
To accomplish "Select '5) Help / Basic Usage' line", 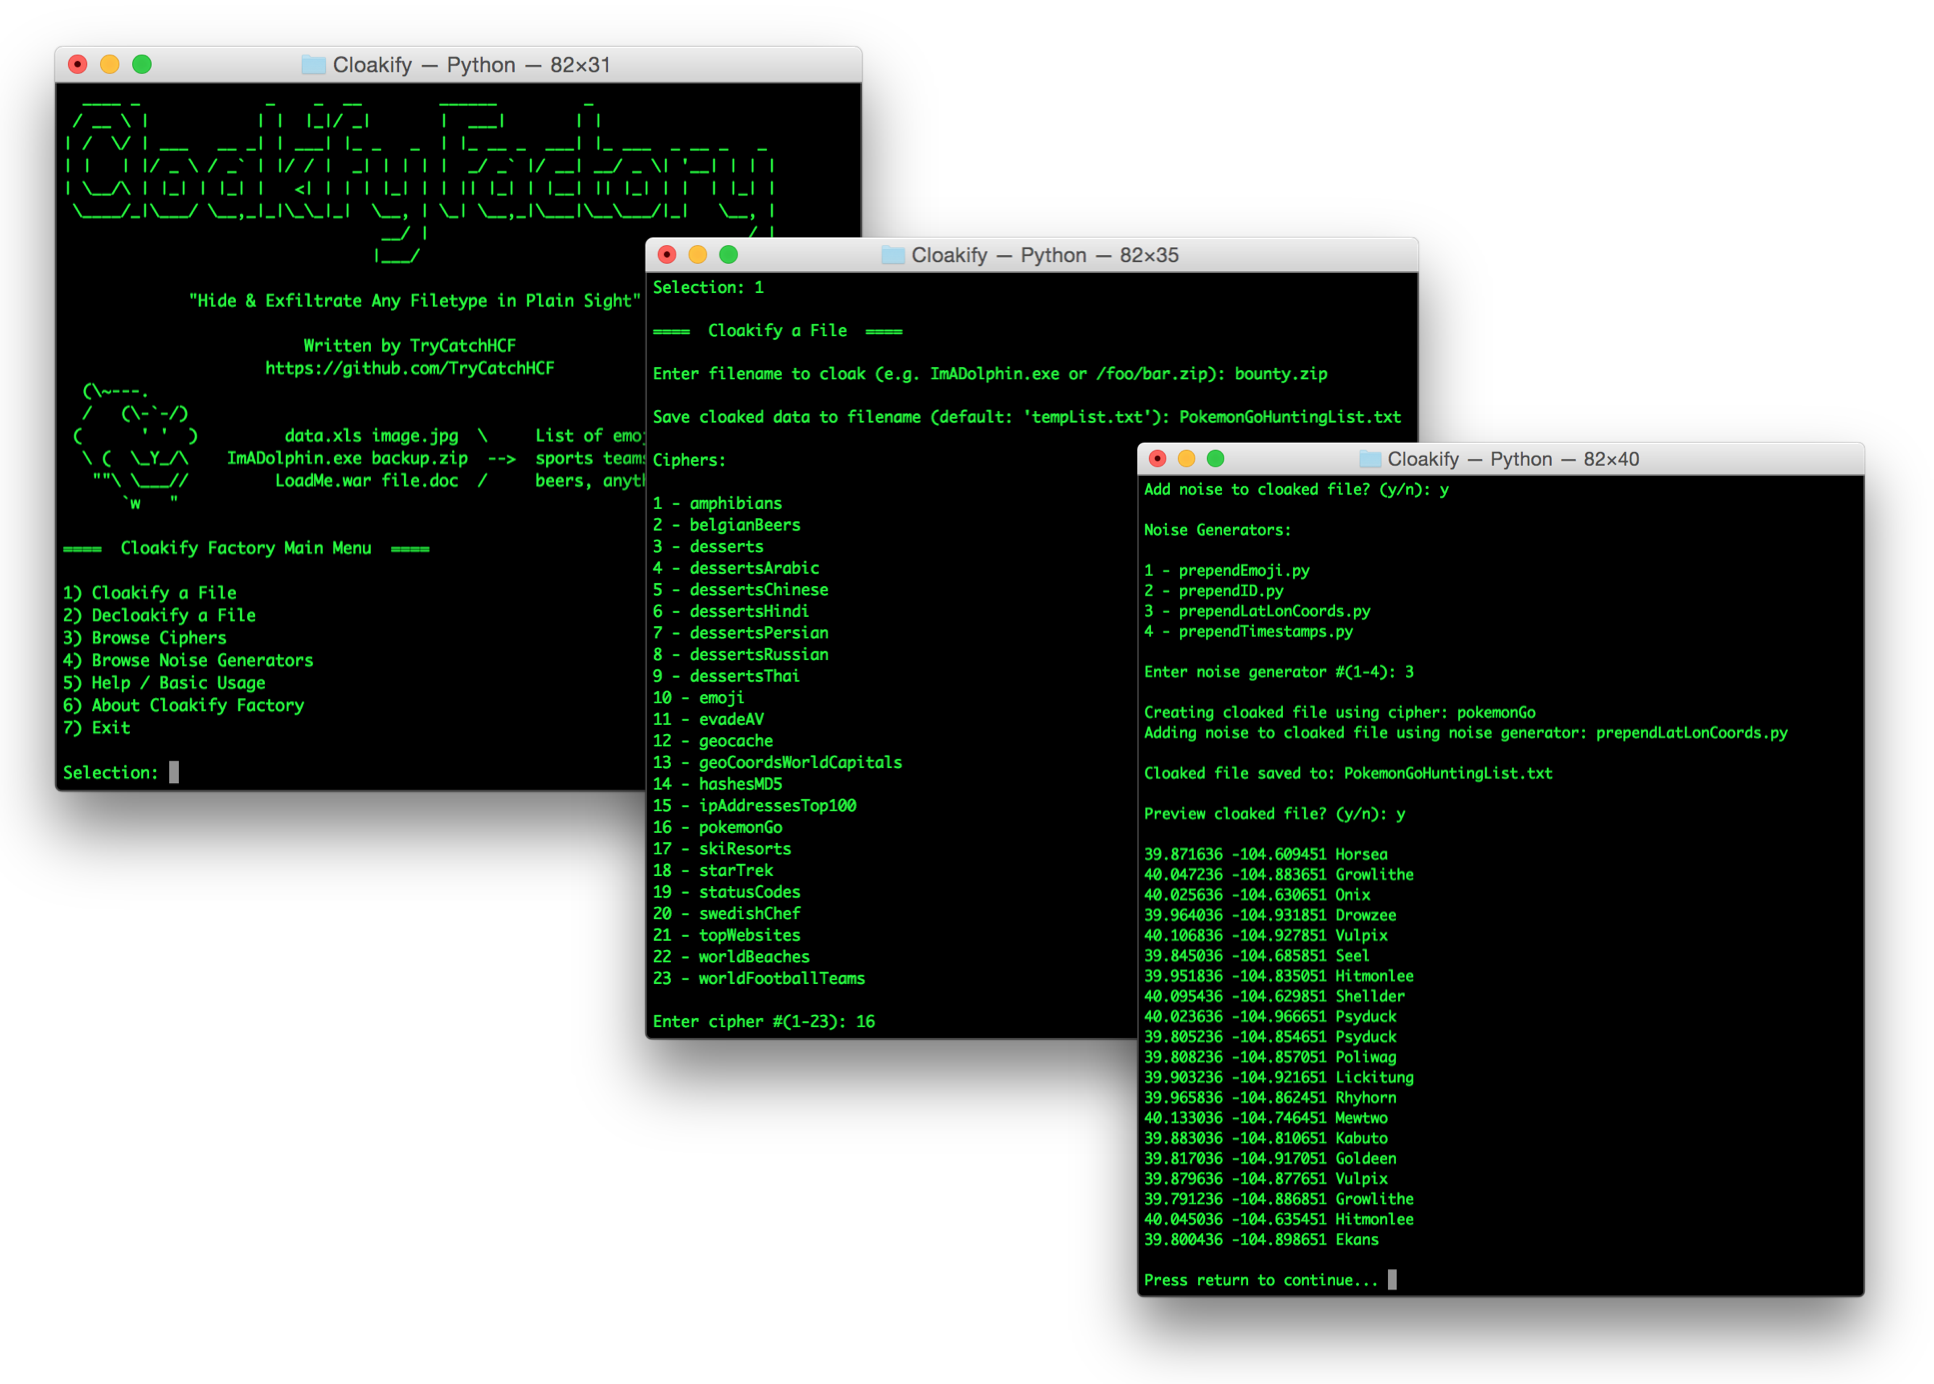I will point(164,682).
